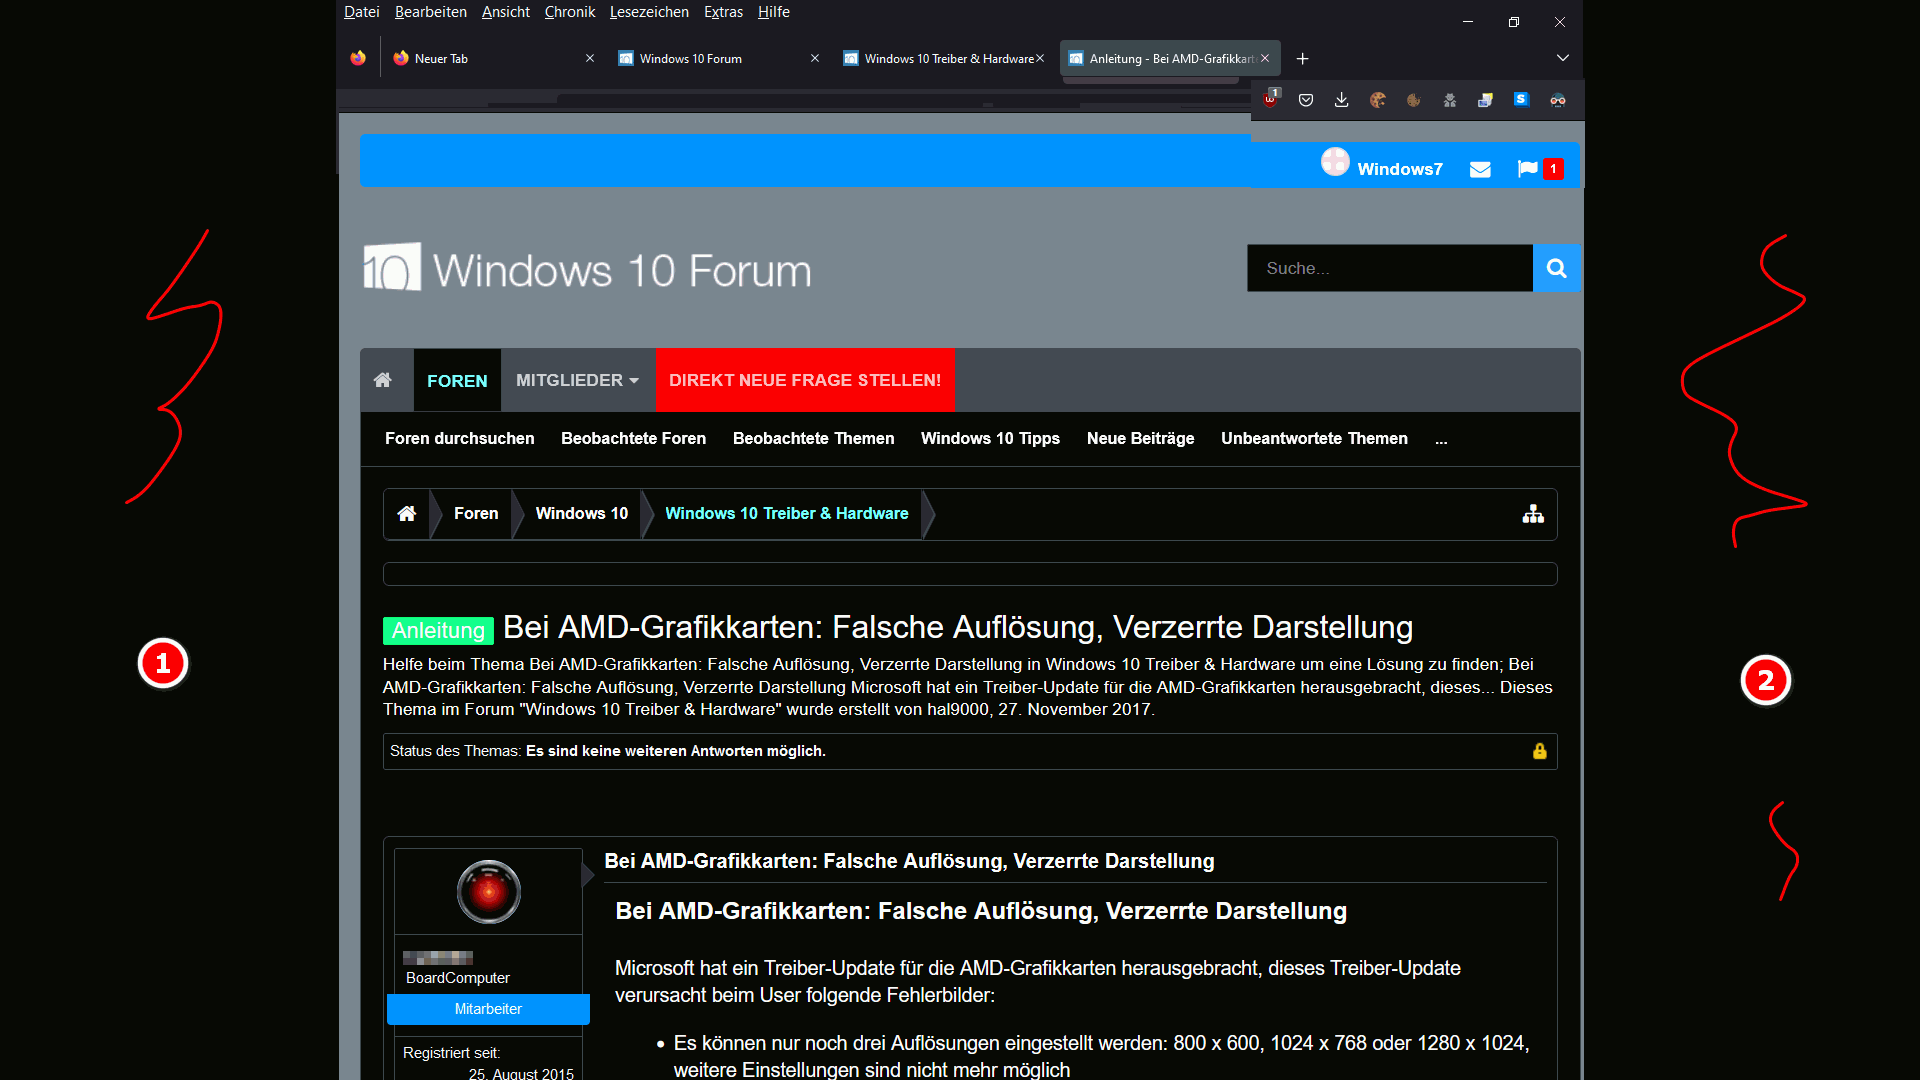Click the Windows 10 breadcrumb link

[x=582, y=514]
